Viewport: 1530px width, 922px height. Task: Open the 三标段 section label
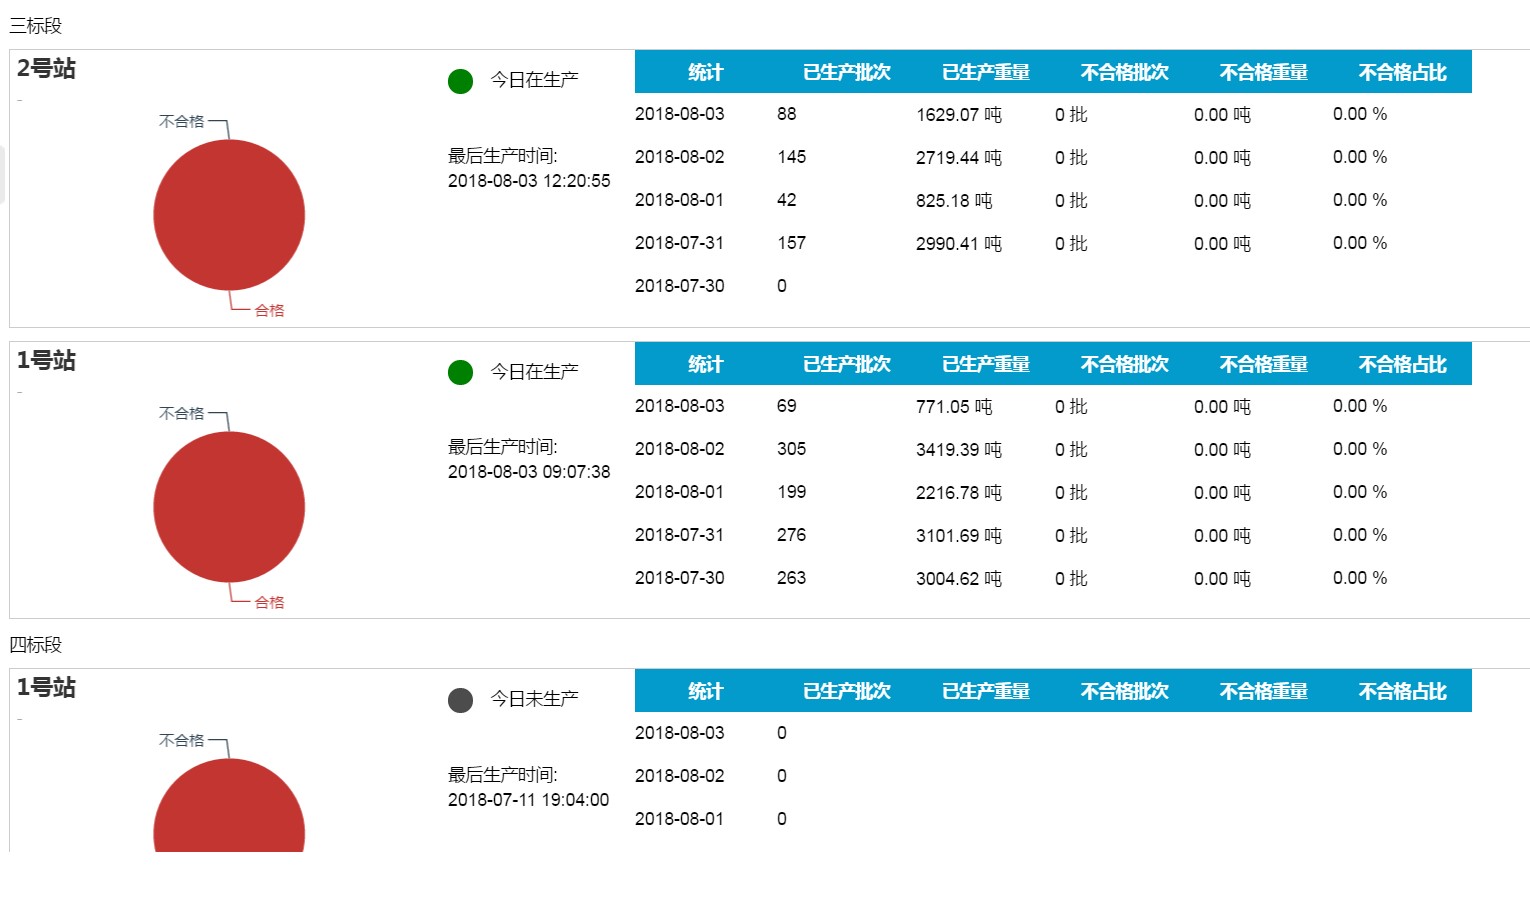coord(36,26)
